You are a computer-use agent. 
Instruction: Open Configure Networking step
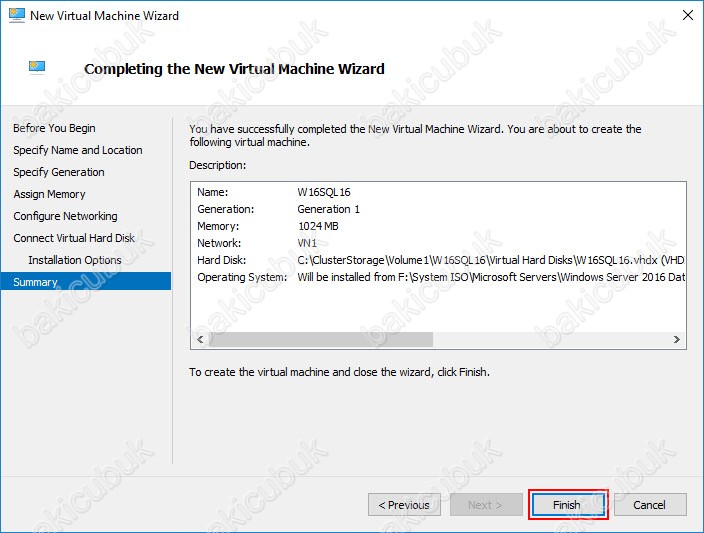pyautogui.click(x=66, y=216)
